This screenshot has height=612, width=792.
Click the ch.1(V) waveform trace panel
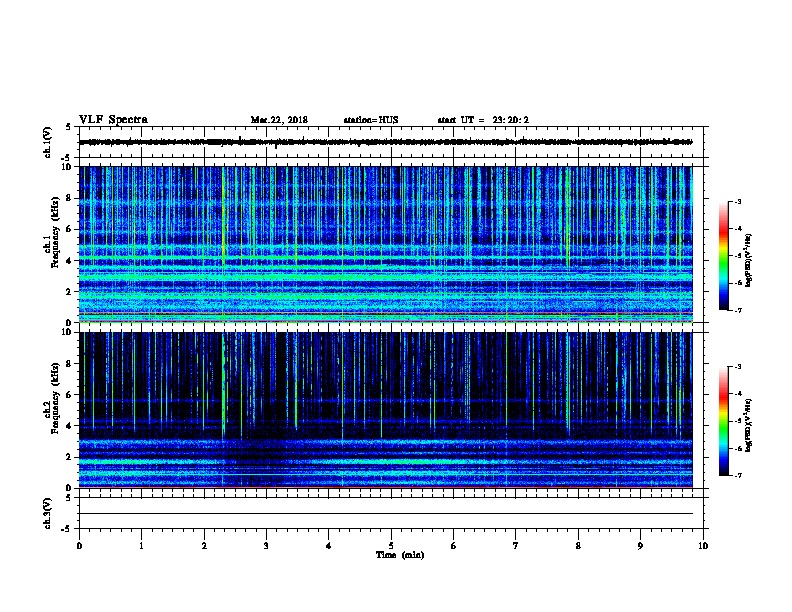click(391, 142)
